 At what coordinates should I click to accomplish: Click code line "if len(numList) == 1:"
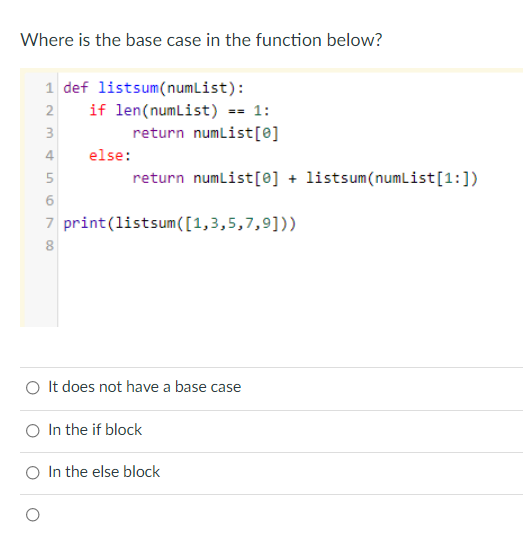179,110
